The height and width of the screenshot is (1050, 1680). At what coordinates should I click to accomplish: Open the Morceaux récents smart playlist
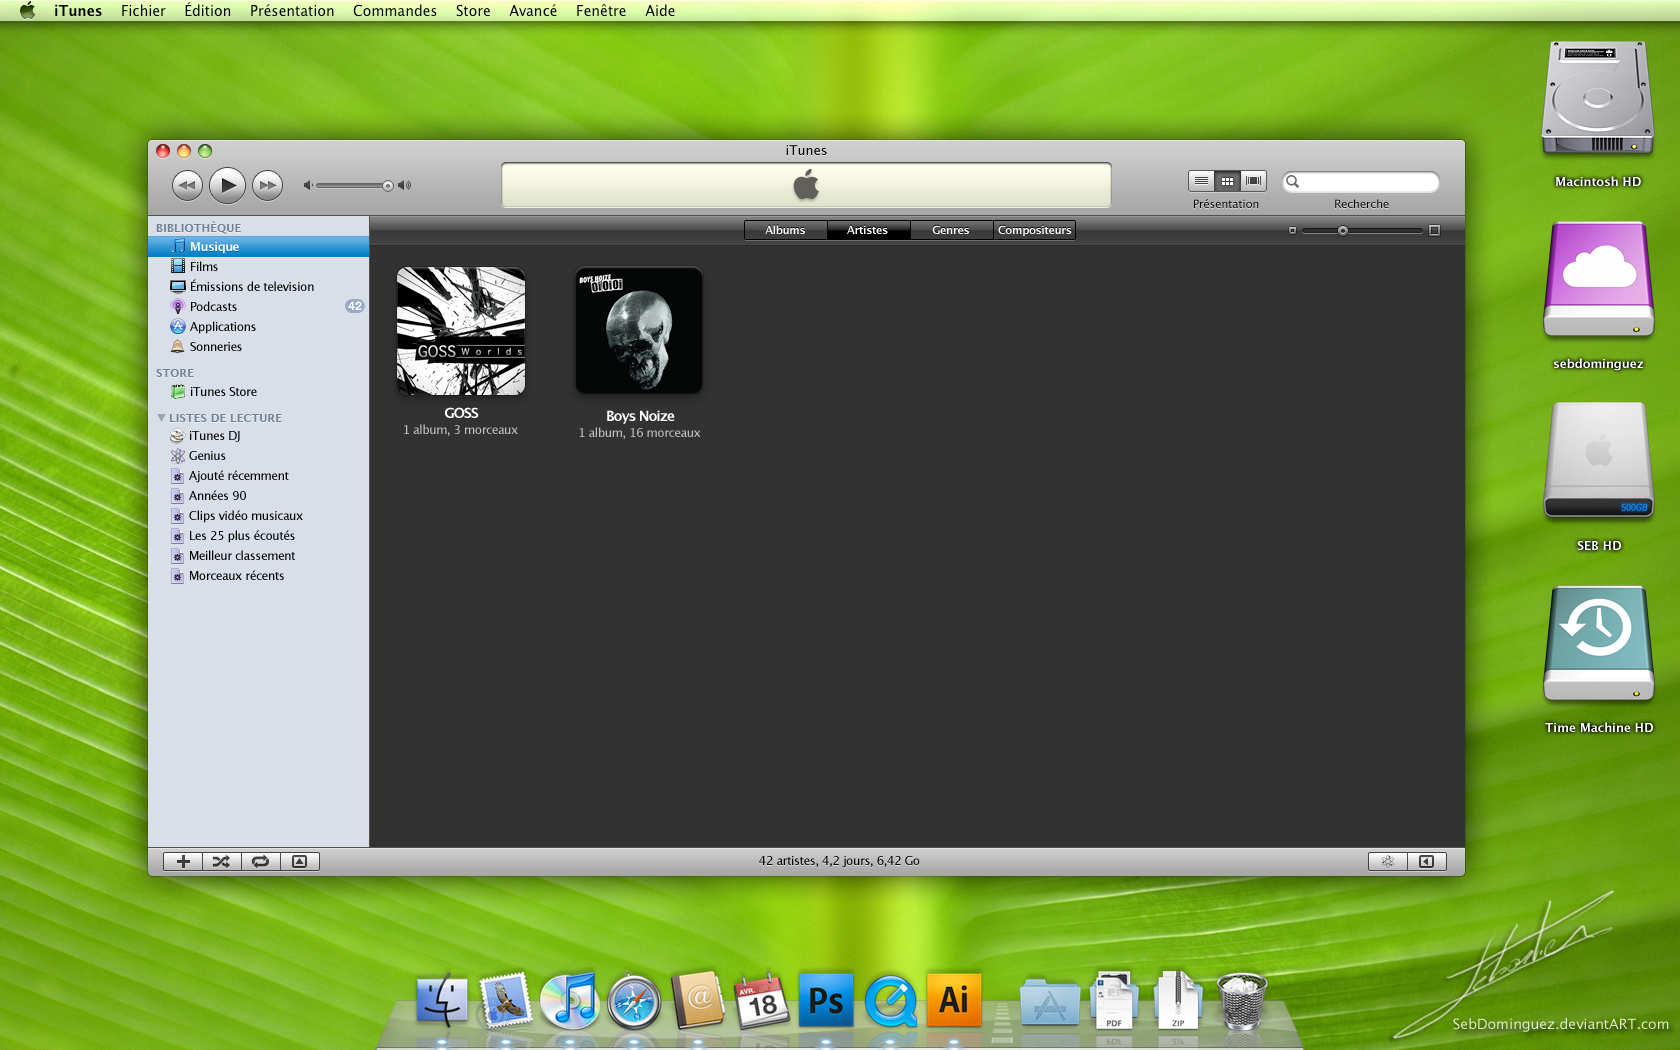[x=238, y=575]
